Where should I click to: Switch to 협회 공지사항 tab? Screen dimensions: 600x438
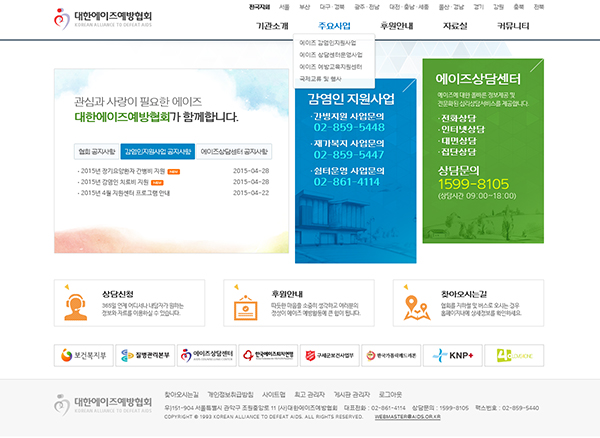point(97,151)
